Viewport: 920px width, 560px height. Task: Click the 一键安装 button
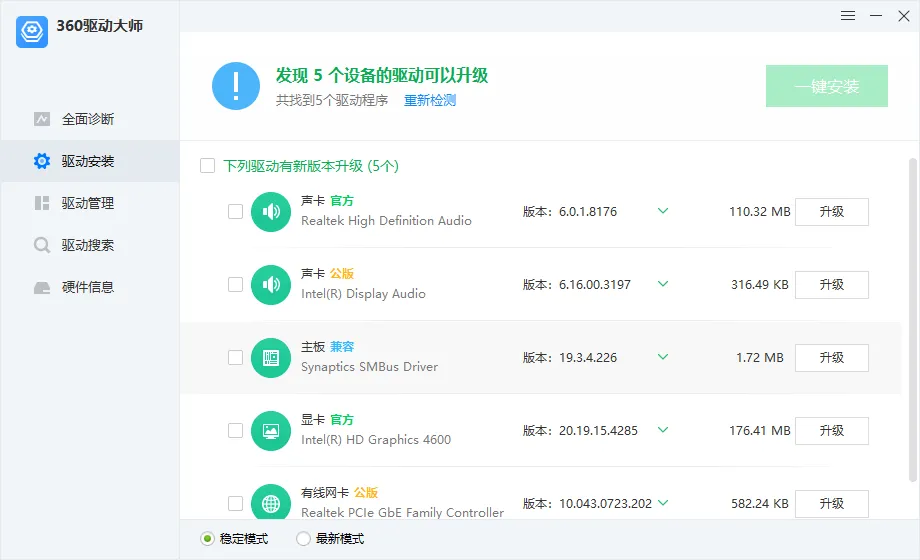pyautogui.click(x=827, y=86)
